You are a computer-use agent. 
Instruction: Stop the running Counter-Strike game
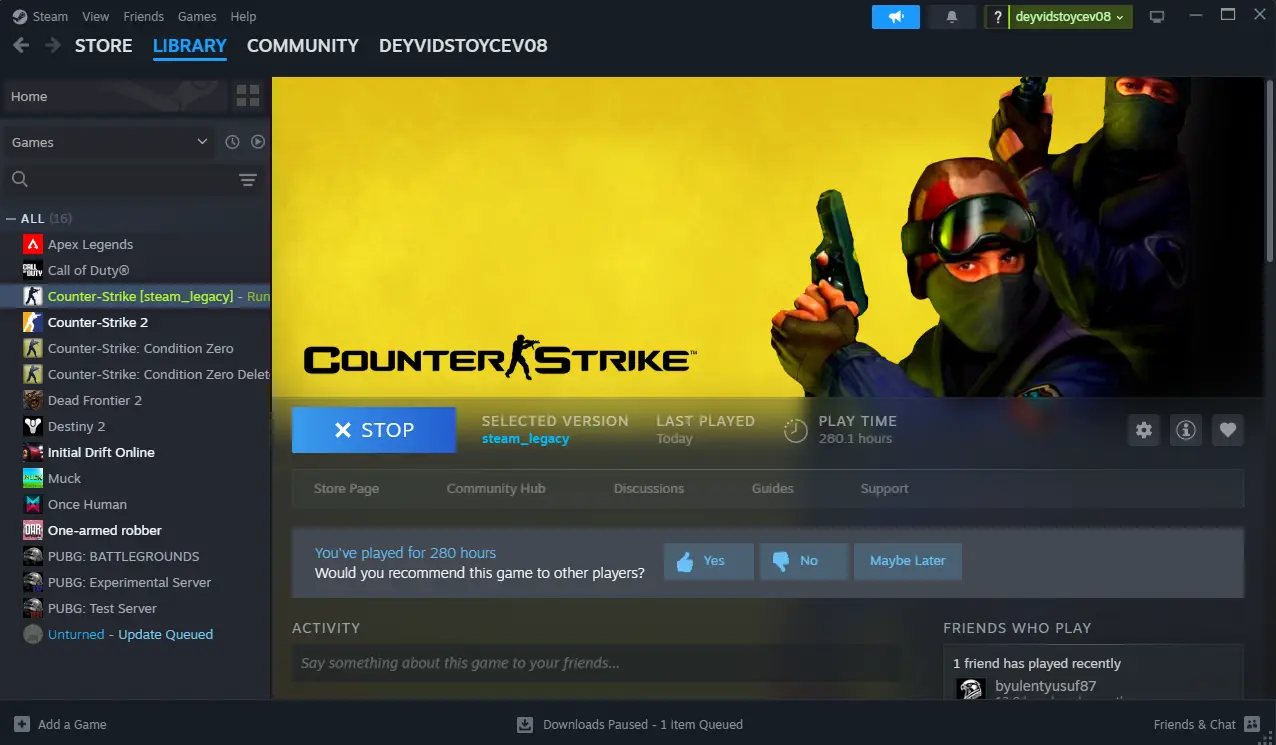click(x=374, y=430)
